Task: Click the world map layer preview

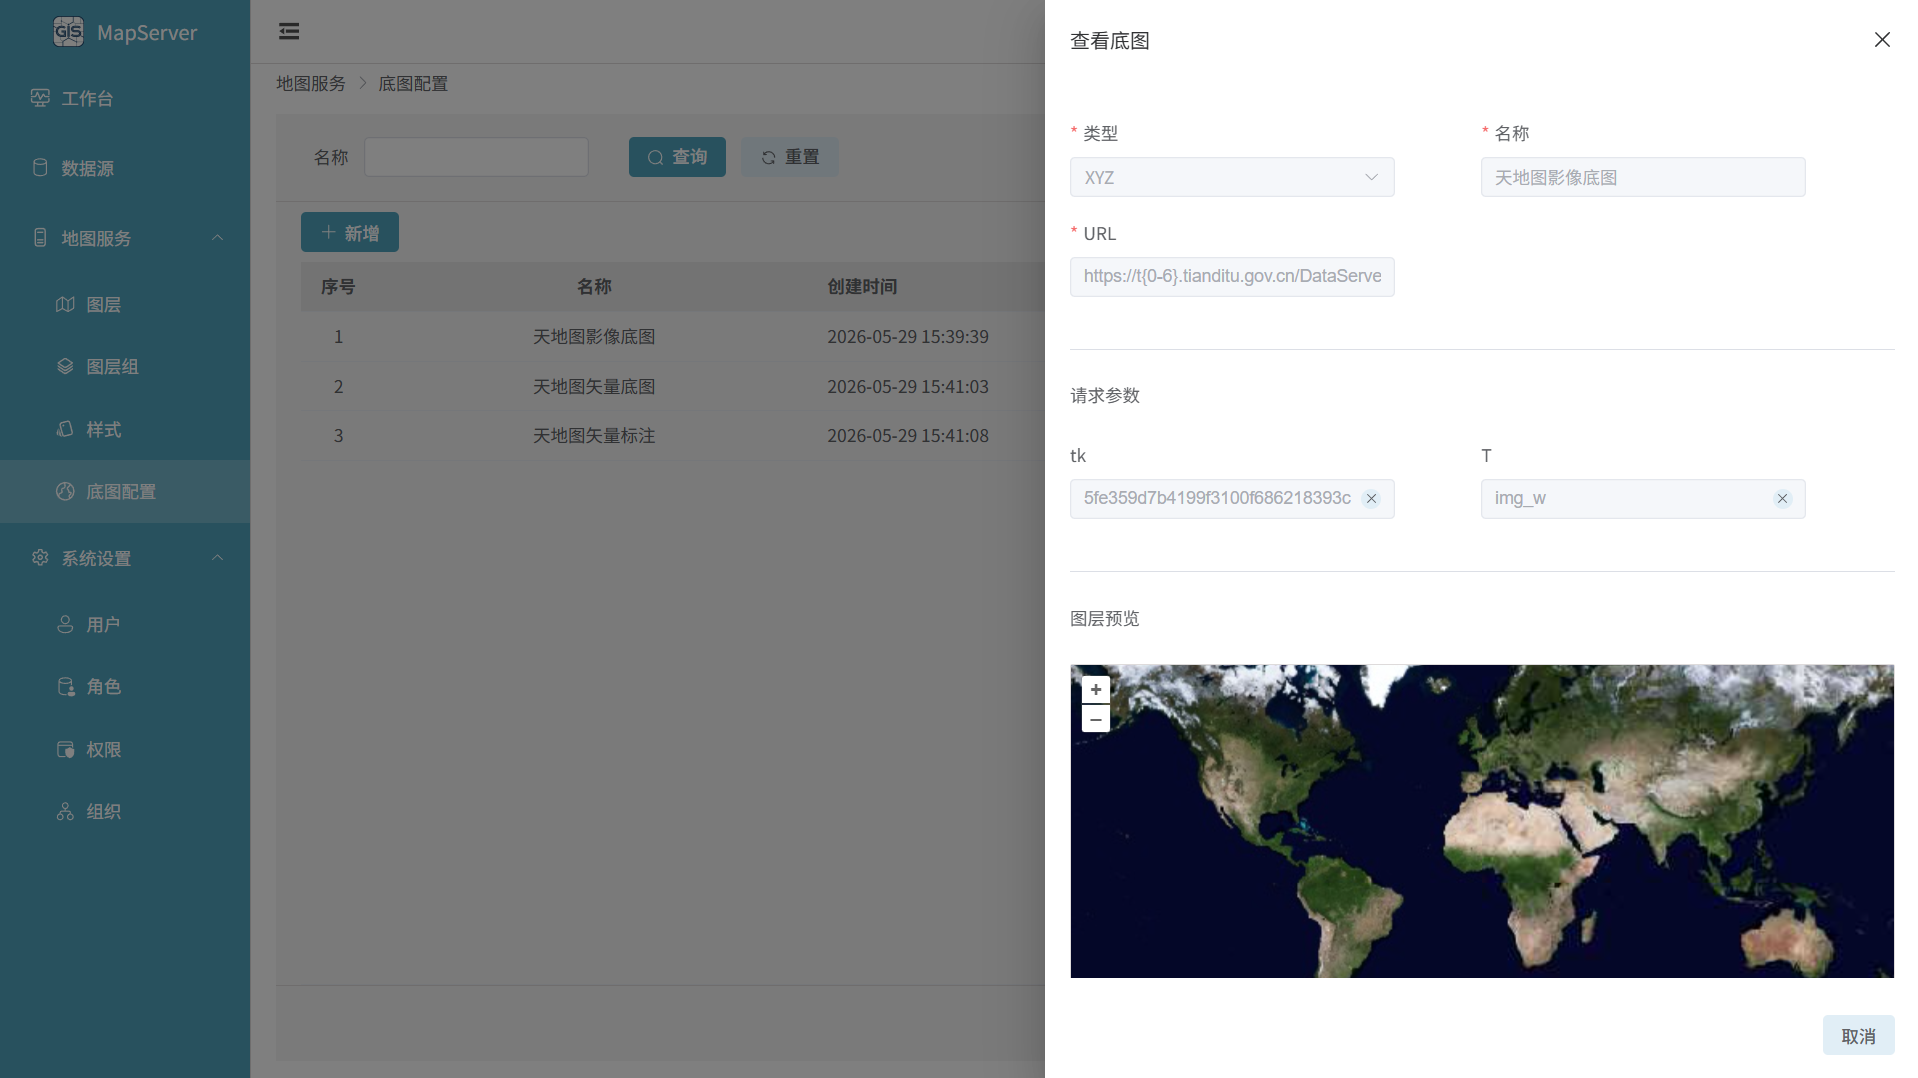Action: click(x=1482, y=822)
